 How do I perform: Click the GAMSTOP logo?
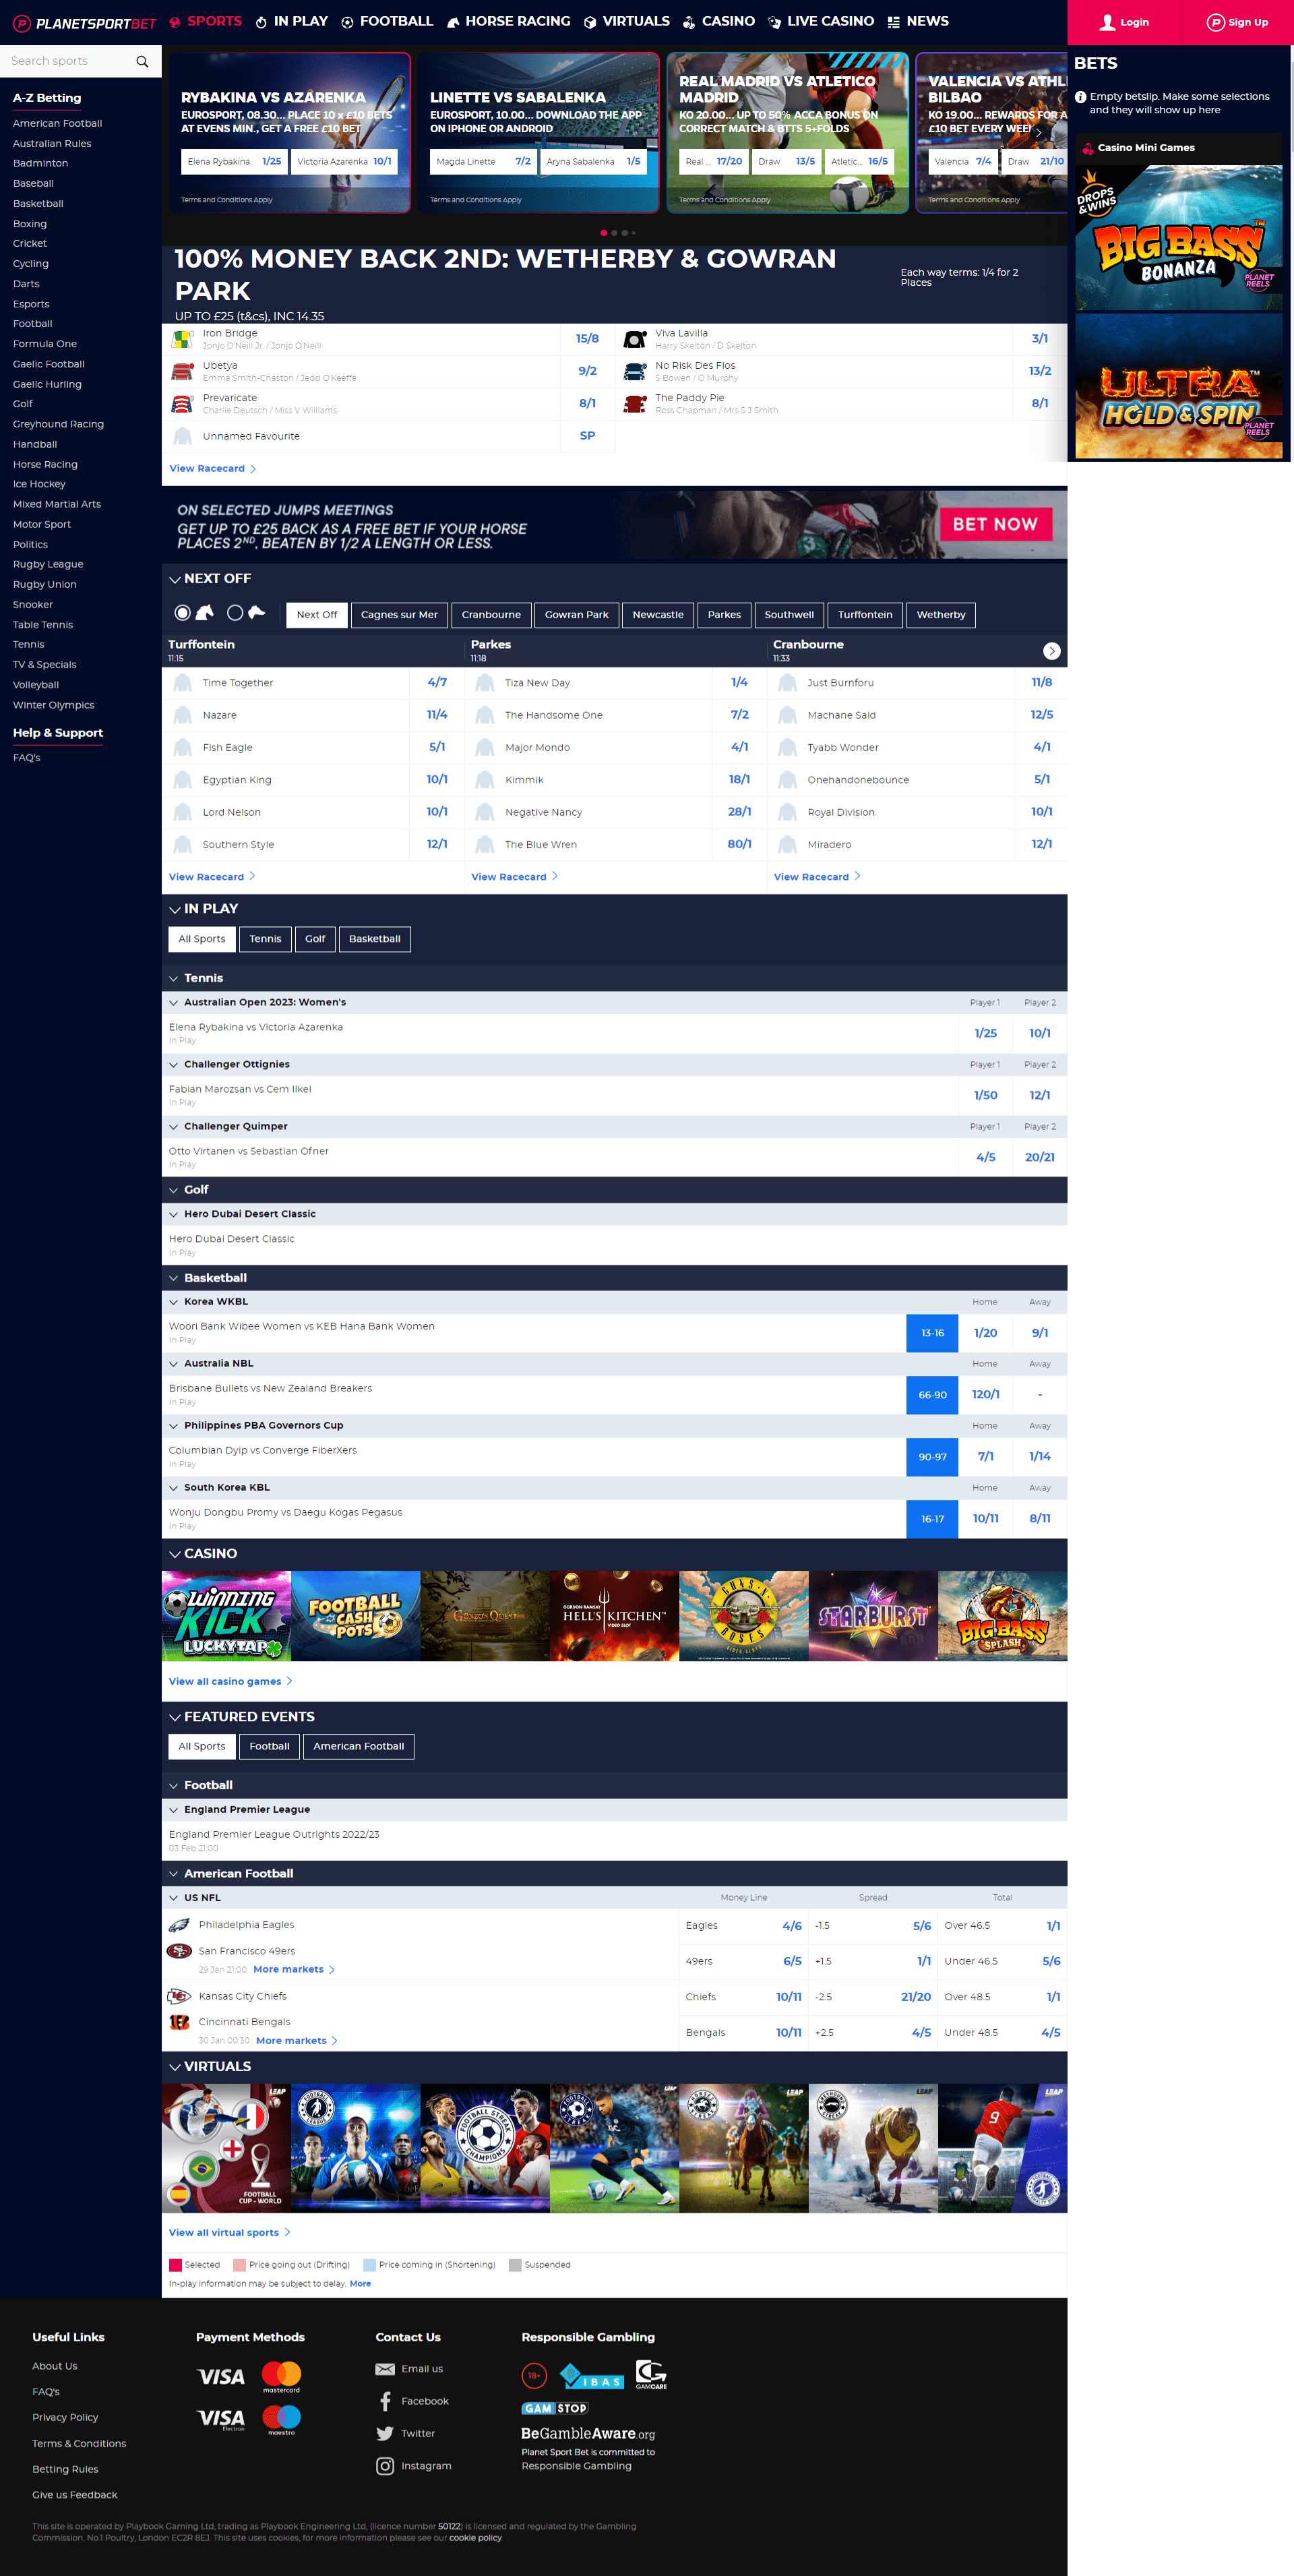coord(555,2408)
